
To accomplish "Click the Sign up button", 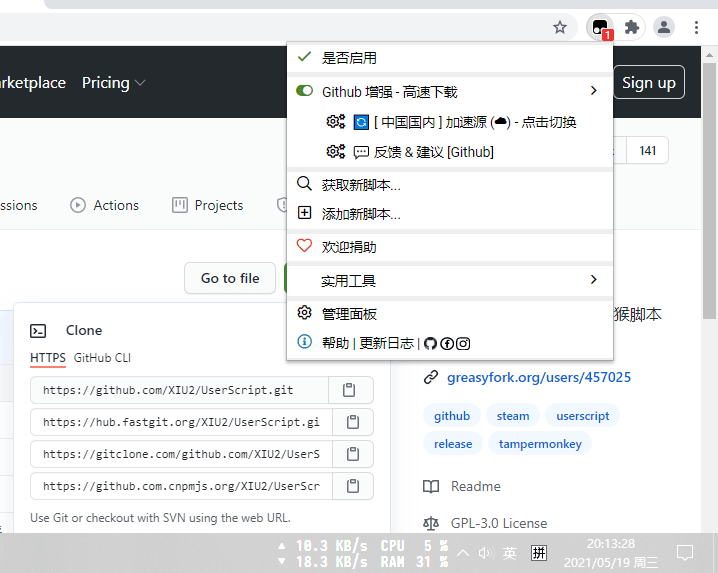I will [x=648, y=83].
